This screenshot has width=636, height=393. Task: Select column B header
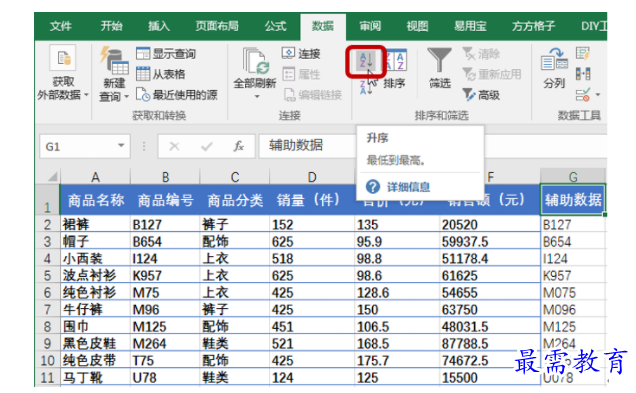pos(165,177)
